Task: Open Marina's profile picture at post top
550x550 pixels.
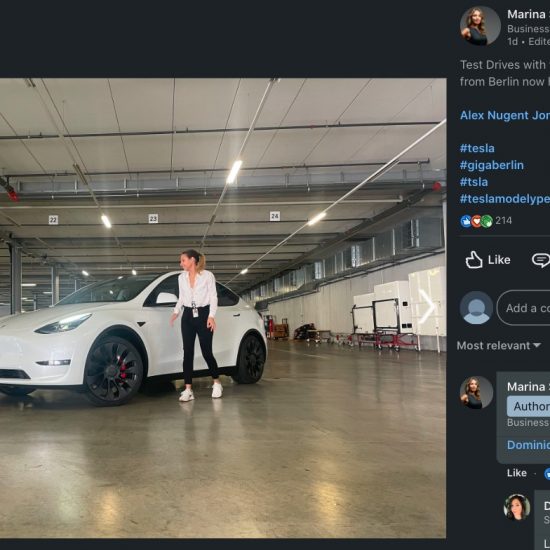Action: (x=480, y=26)
